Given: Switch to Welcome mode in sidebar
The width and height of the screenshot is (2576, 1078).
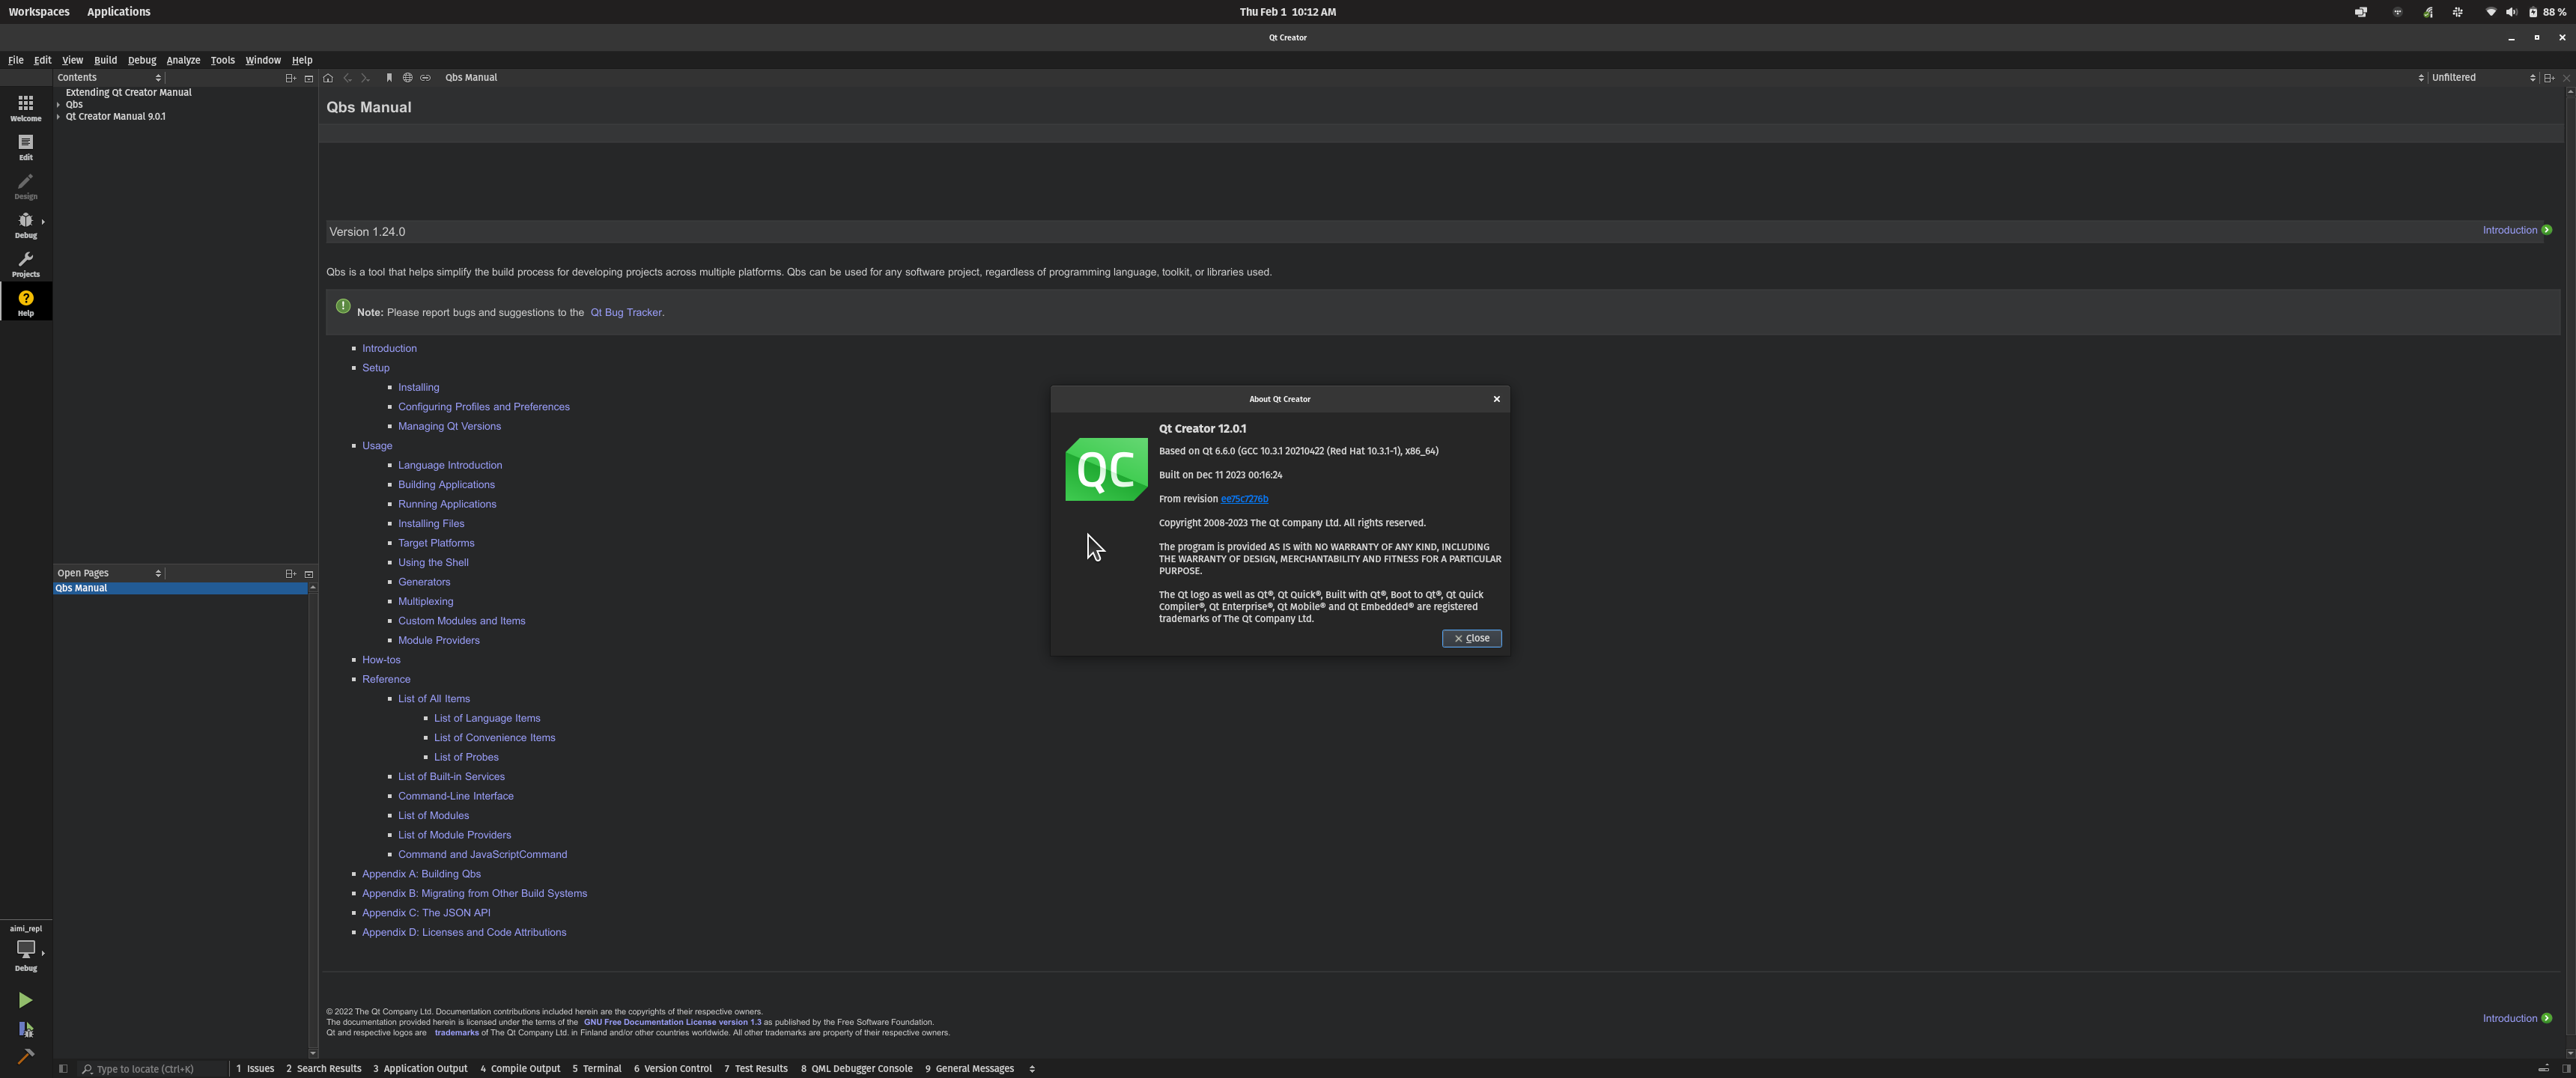Looking at the screenshot, I should [25, 108].
